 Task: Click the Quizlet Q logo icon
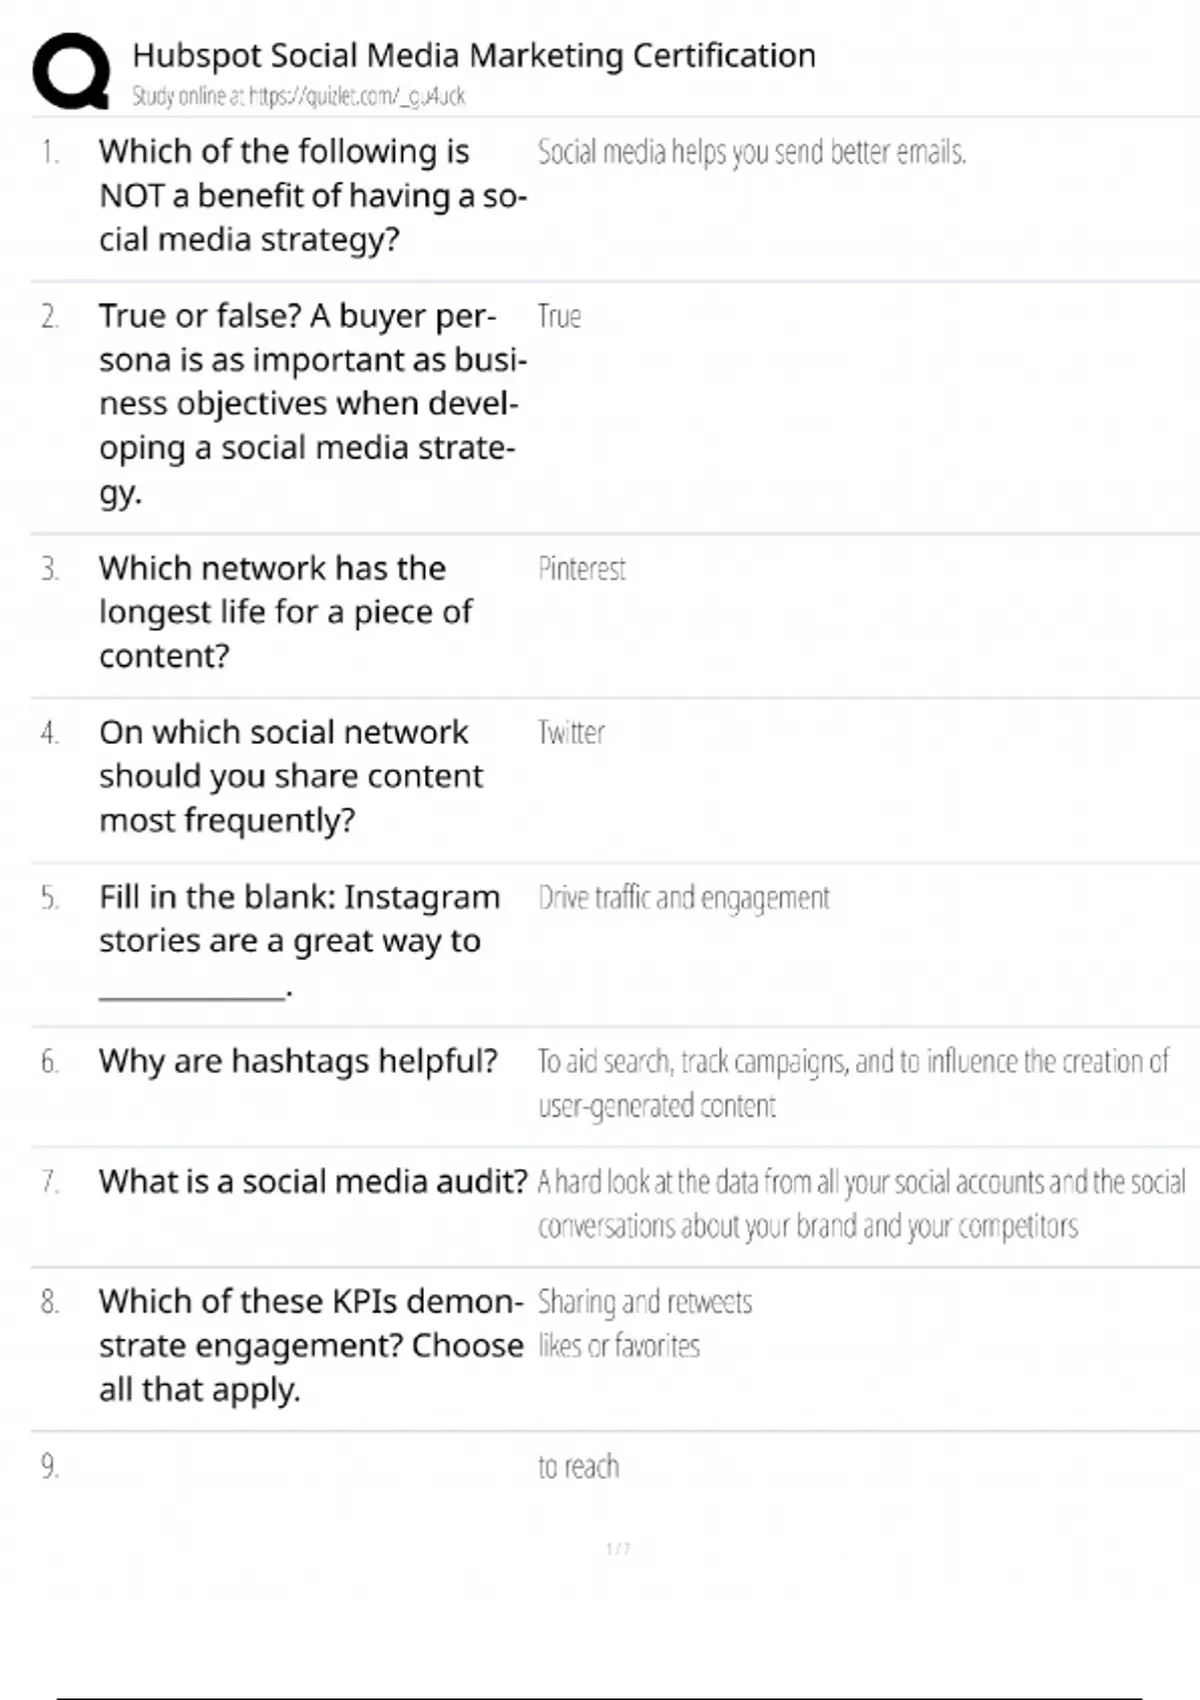(x=70, y=70)
